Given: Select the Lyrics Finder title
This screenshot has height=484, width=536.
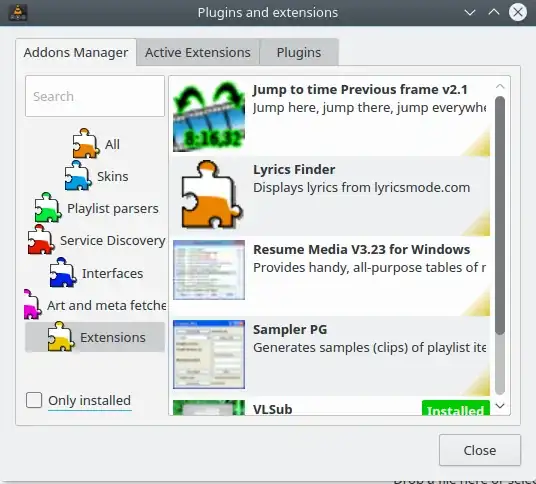Looking at the screenshot, I should pos(294,170).
